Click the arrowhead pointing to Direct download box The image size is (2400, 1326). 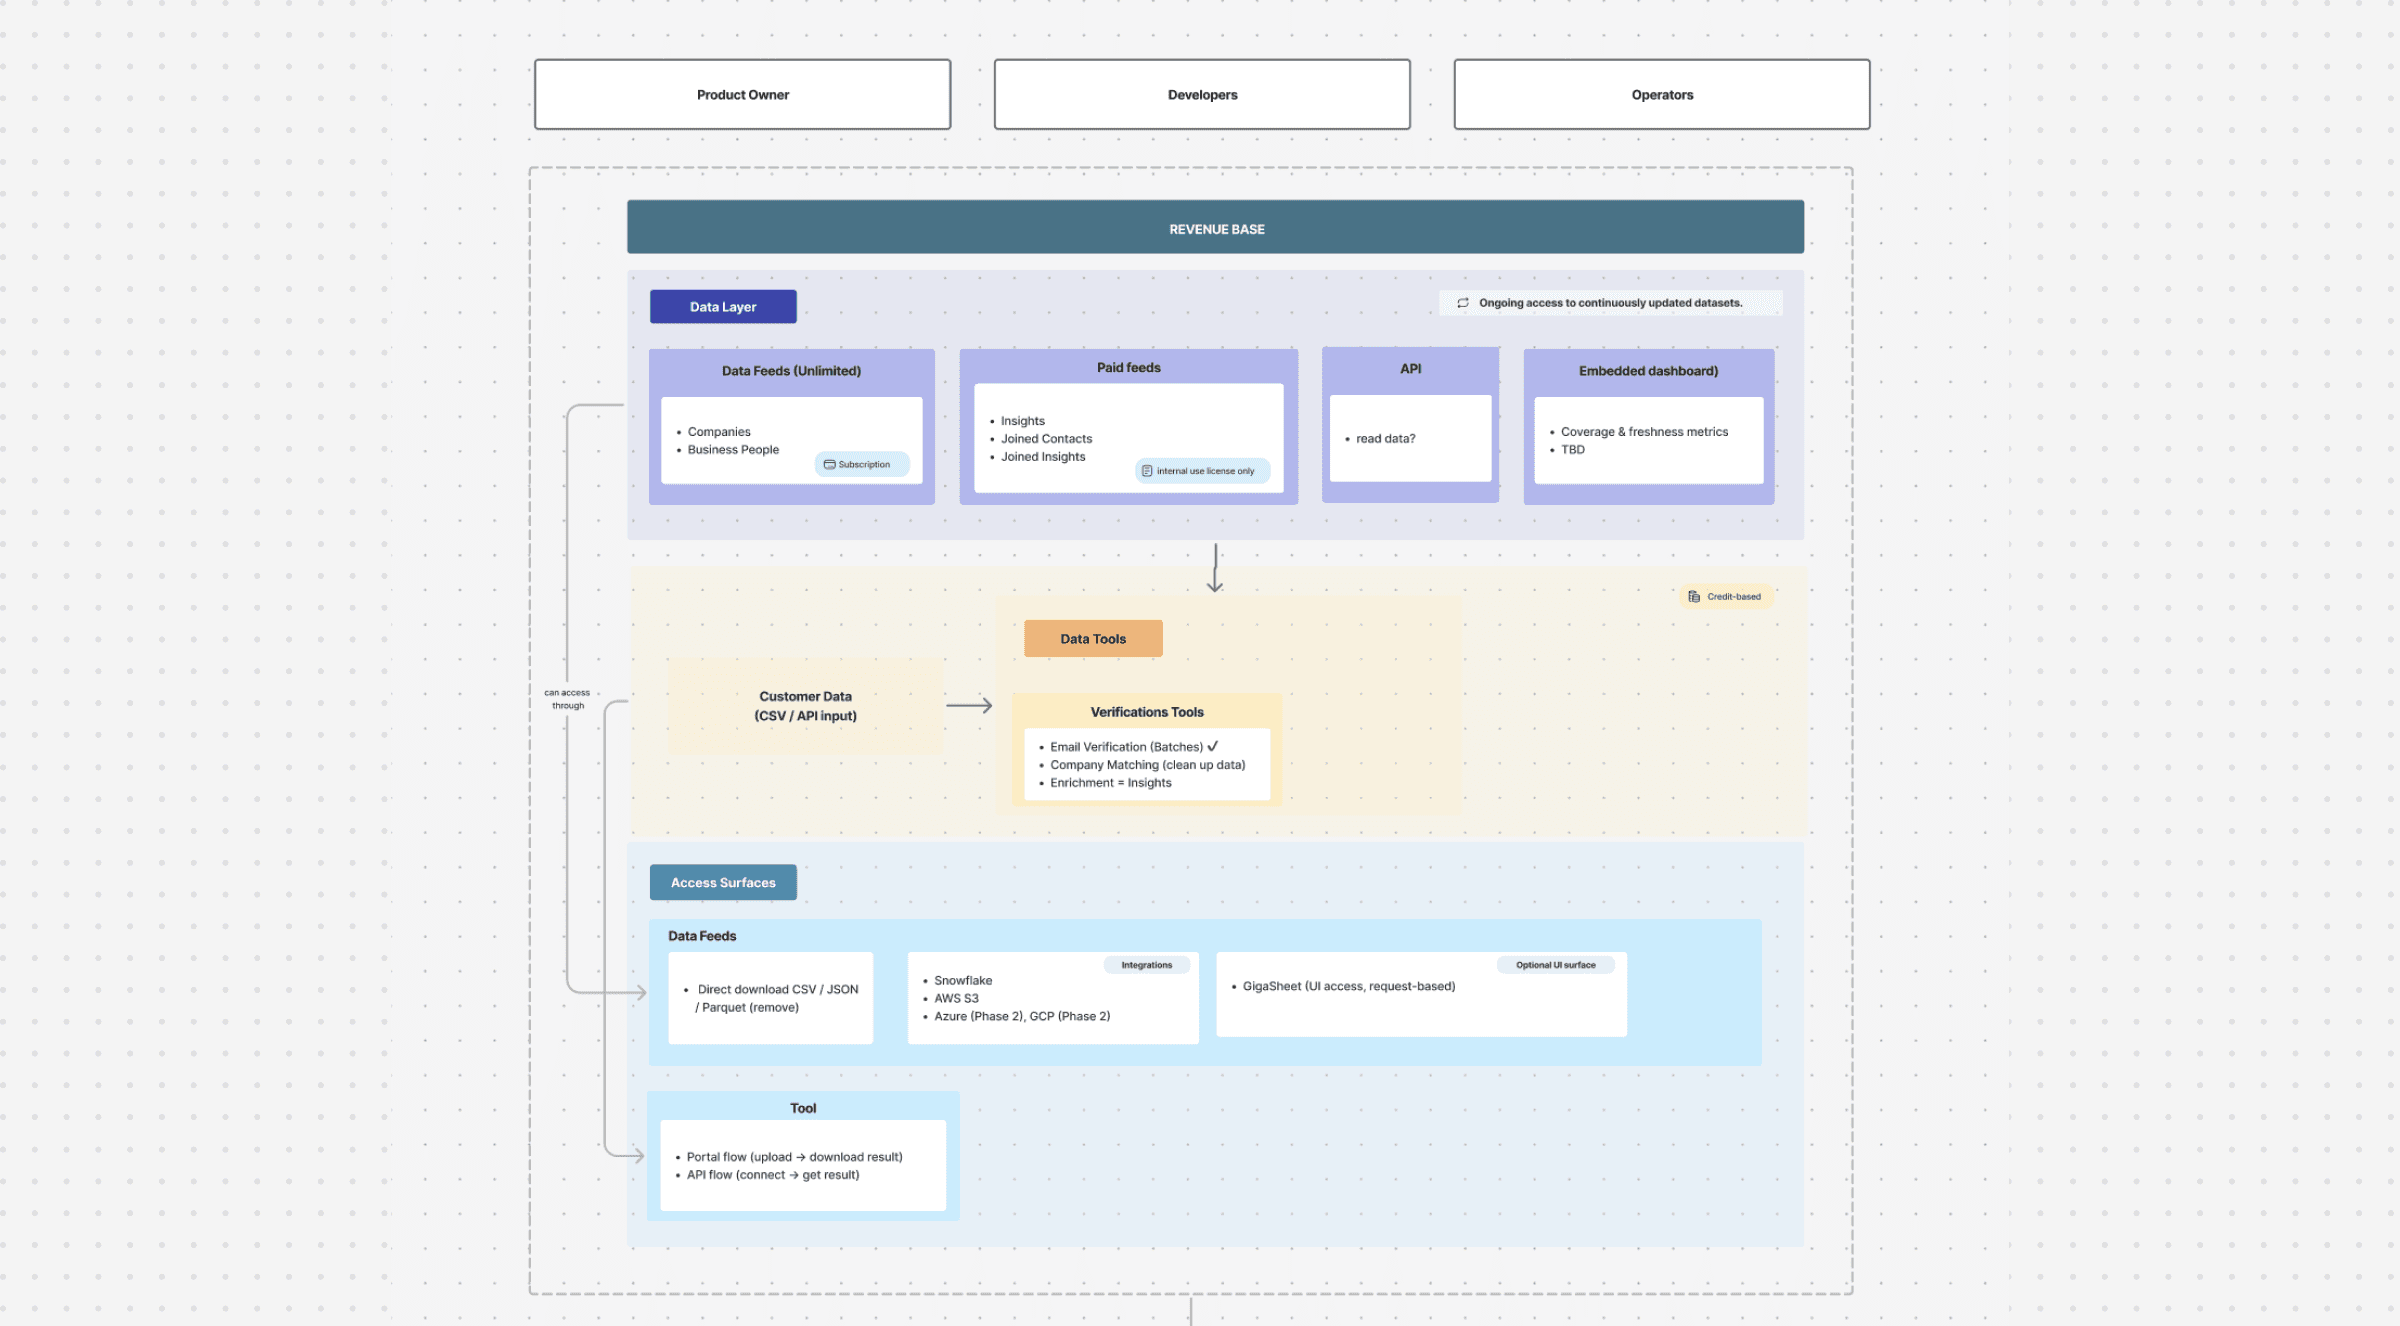(640, 992)
